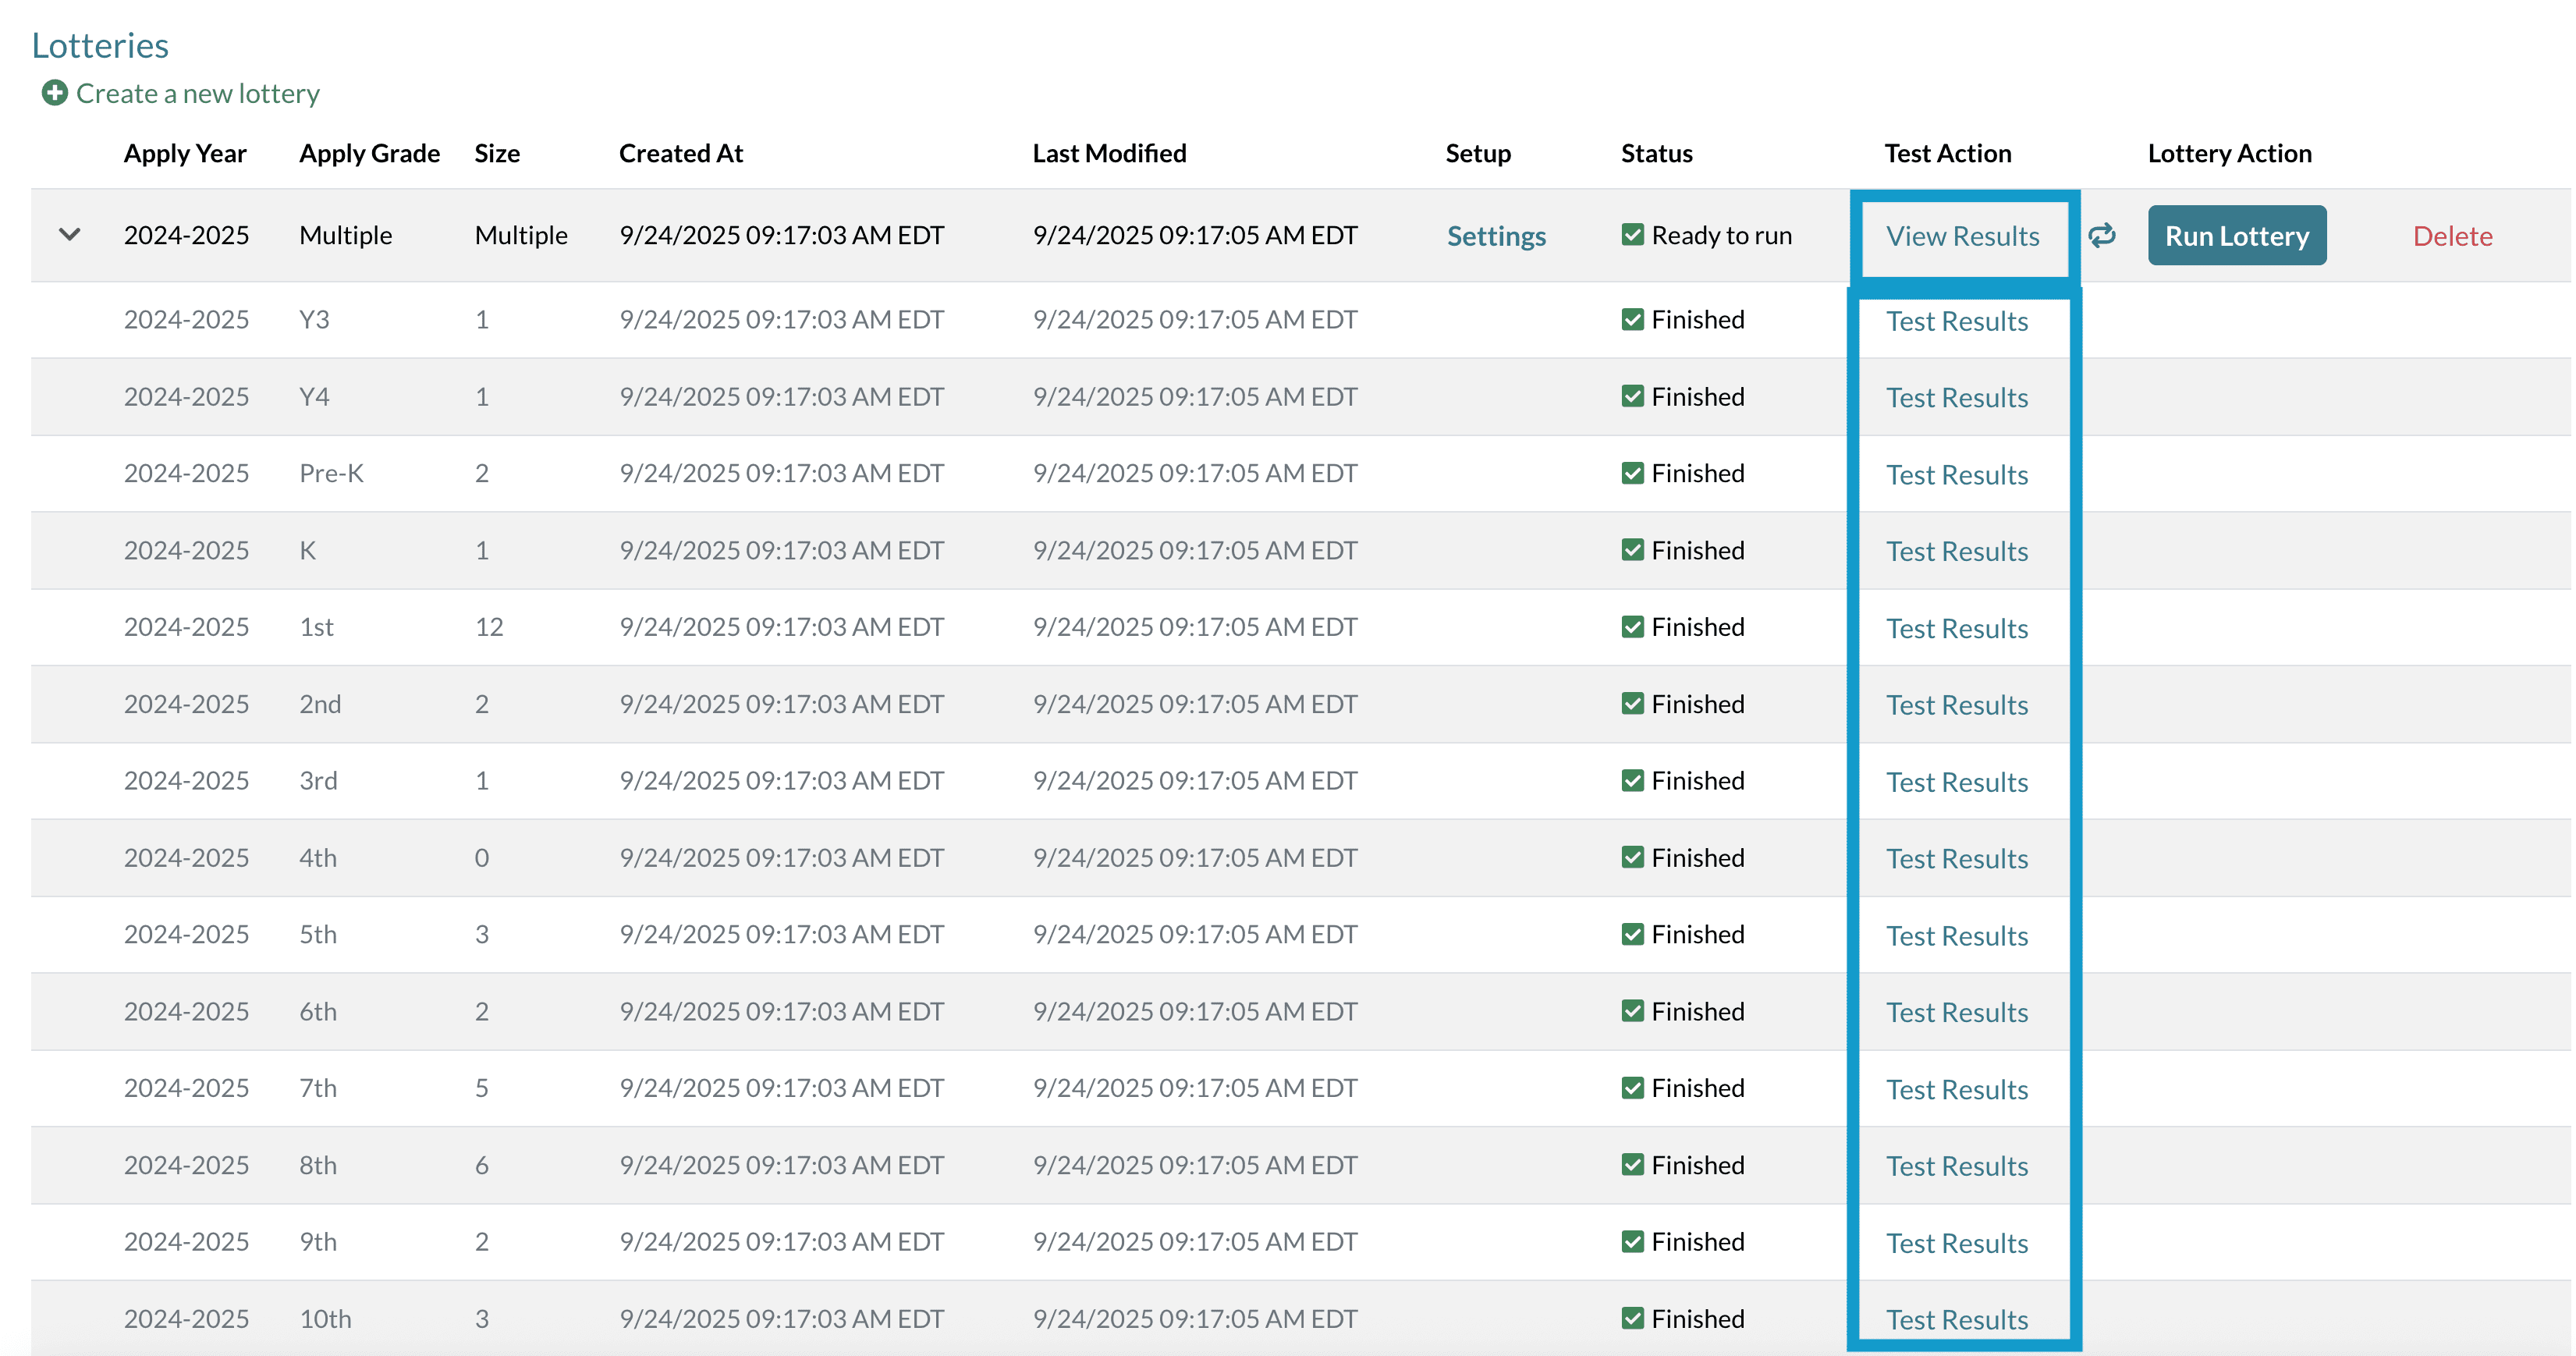Click the Lotteries page heading
The width and height of the screenshot is (2576, 1356).
coord(100,45)
